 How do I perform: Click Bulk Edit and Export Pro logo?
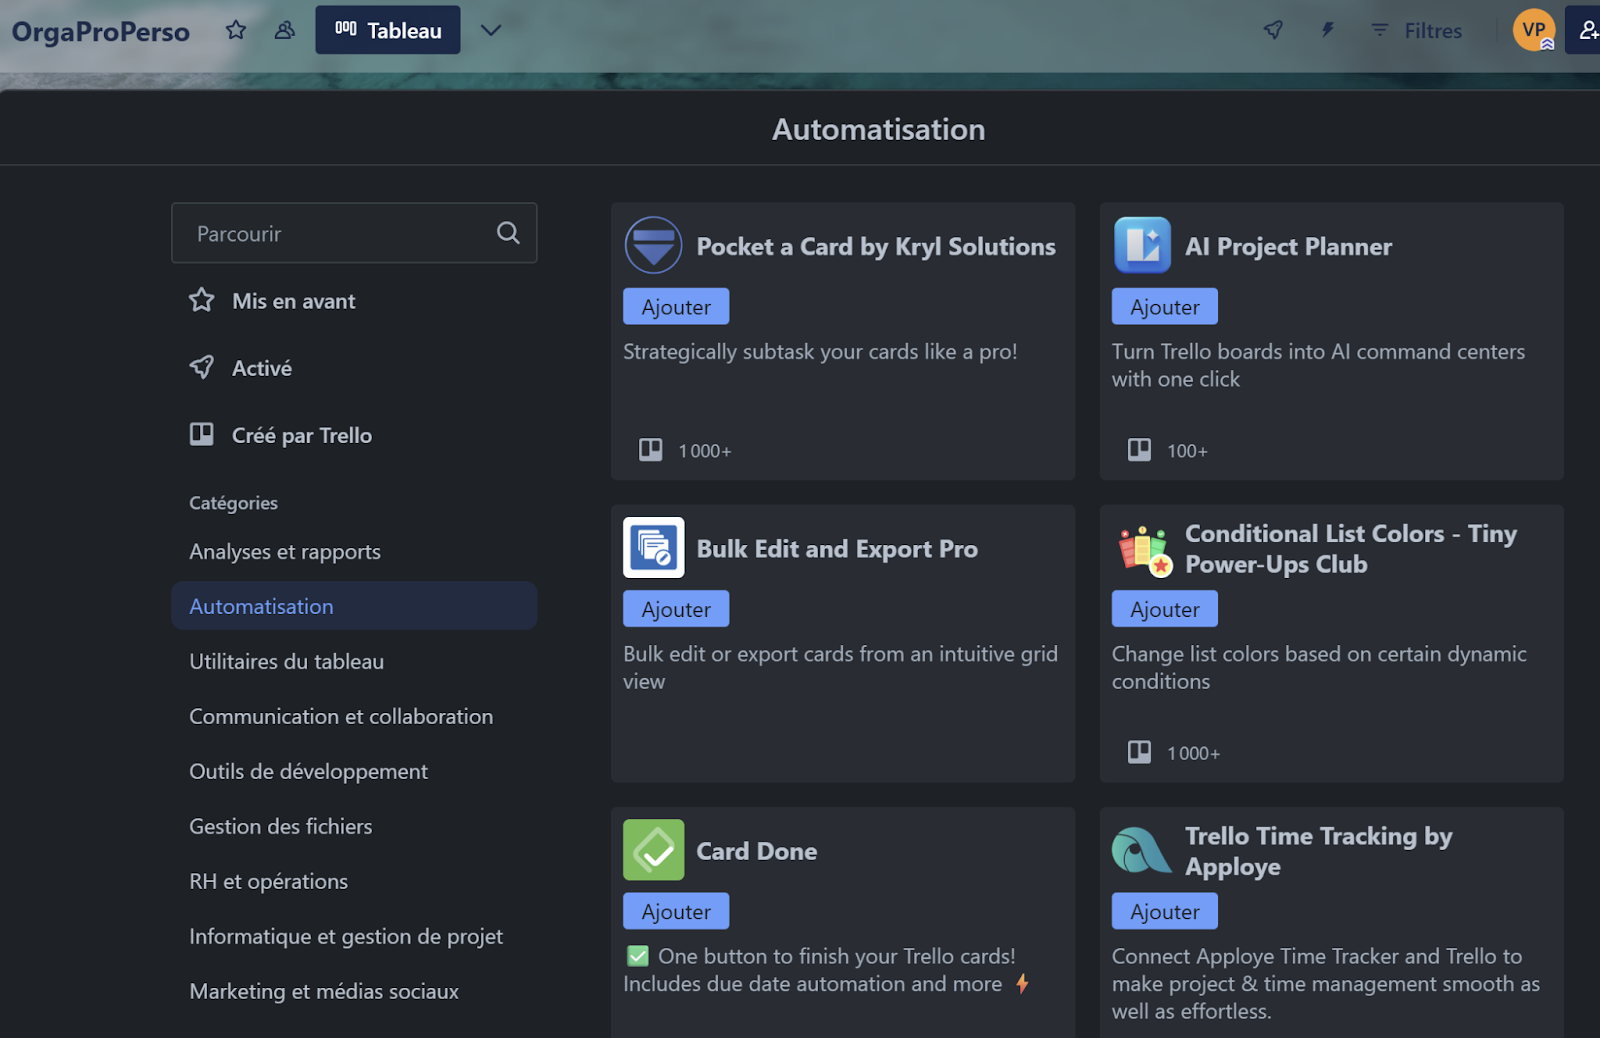654,548
